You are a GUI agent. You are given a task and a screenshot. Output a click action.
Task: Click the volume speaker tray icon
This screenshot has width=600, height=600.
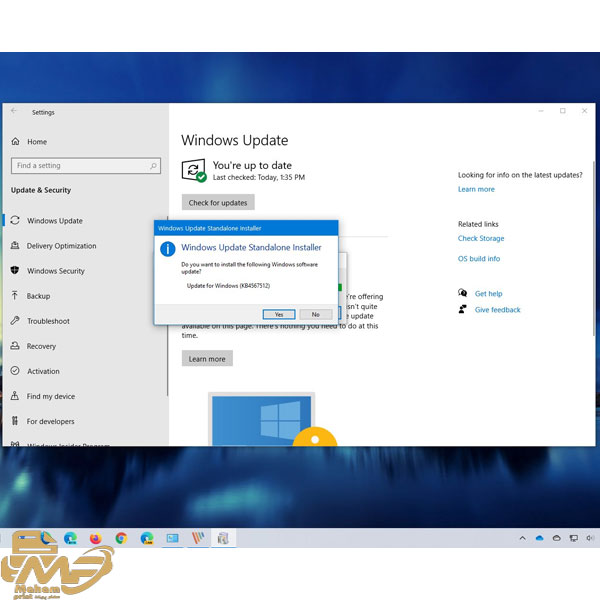point(590,538)
